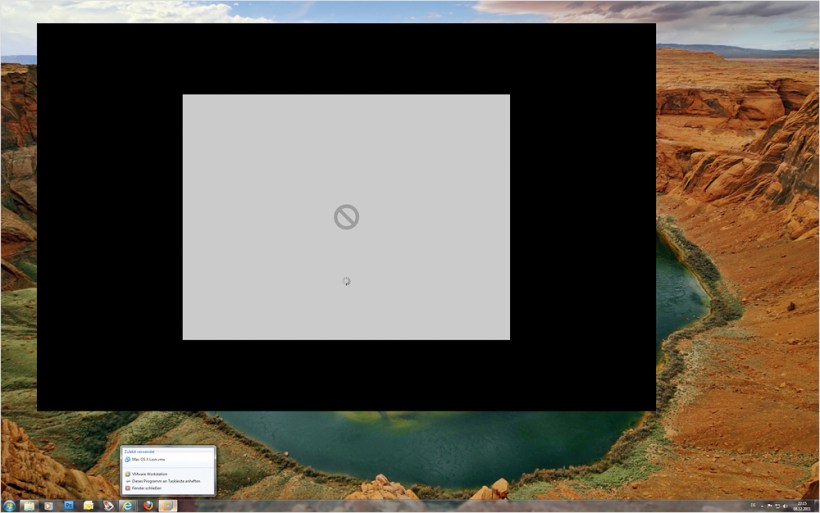This screenshot has height=513, width=820.
Task: Open the network status tray icon
Action: (x=778, y=506)
